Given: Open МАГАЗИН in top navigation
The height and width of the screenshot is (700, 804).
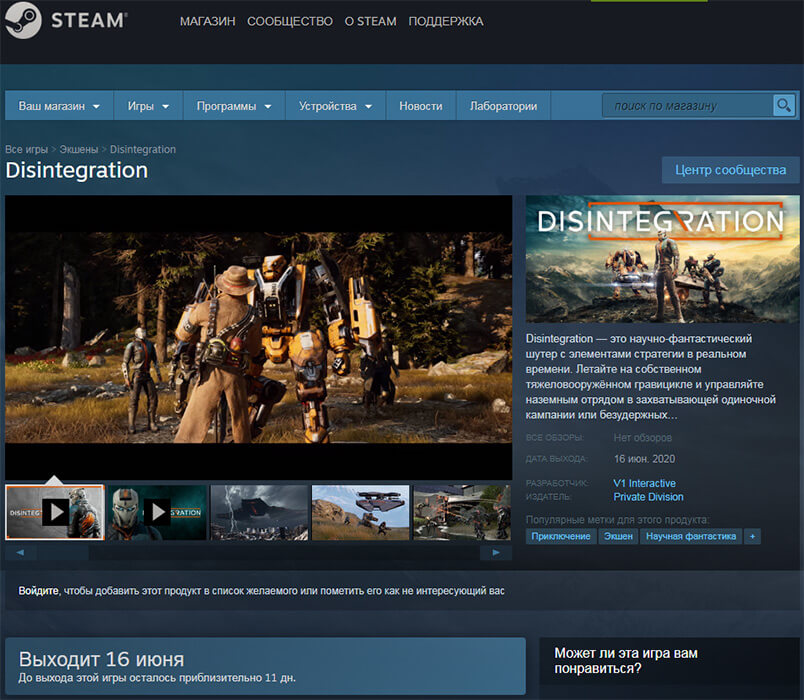Looking at the screenshot, I should 208,22.
